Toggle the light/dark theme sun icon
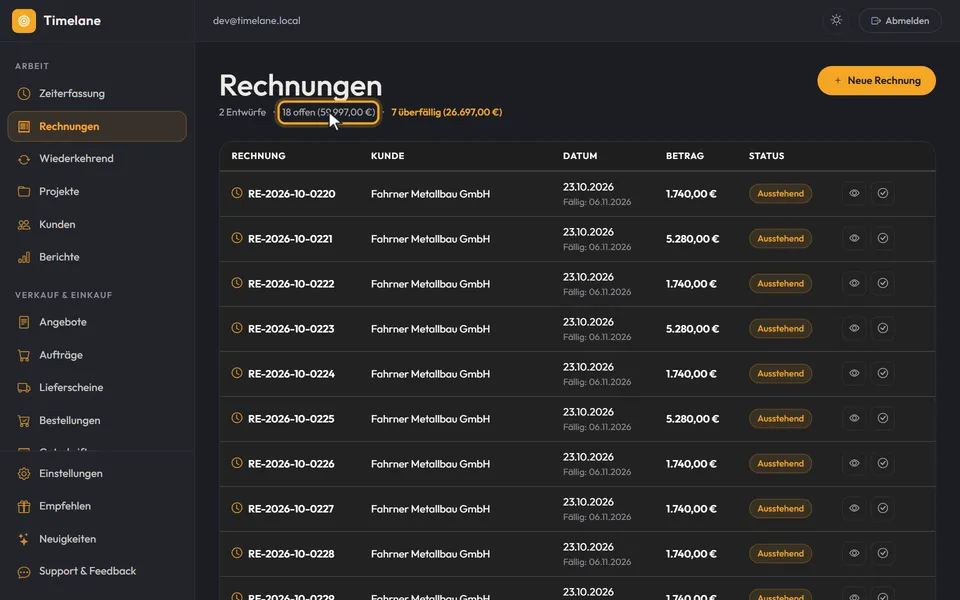960x600 pixels. (x=836, y=20)
